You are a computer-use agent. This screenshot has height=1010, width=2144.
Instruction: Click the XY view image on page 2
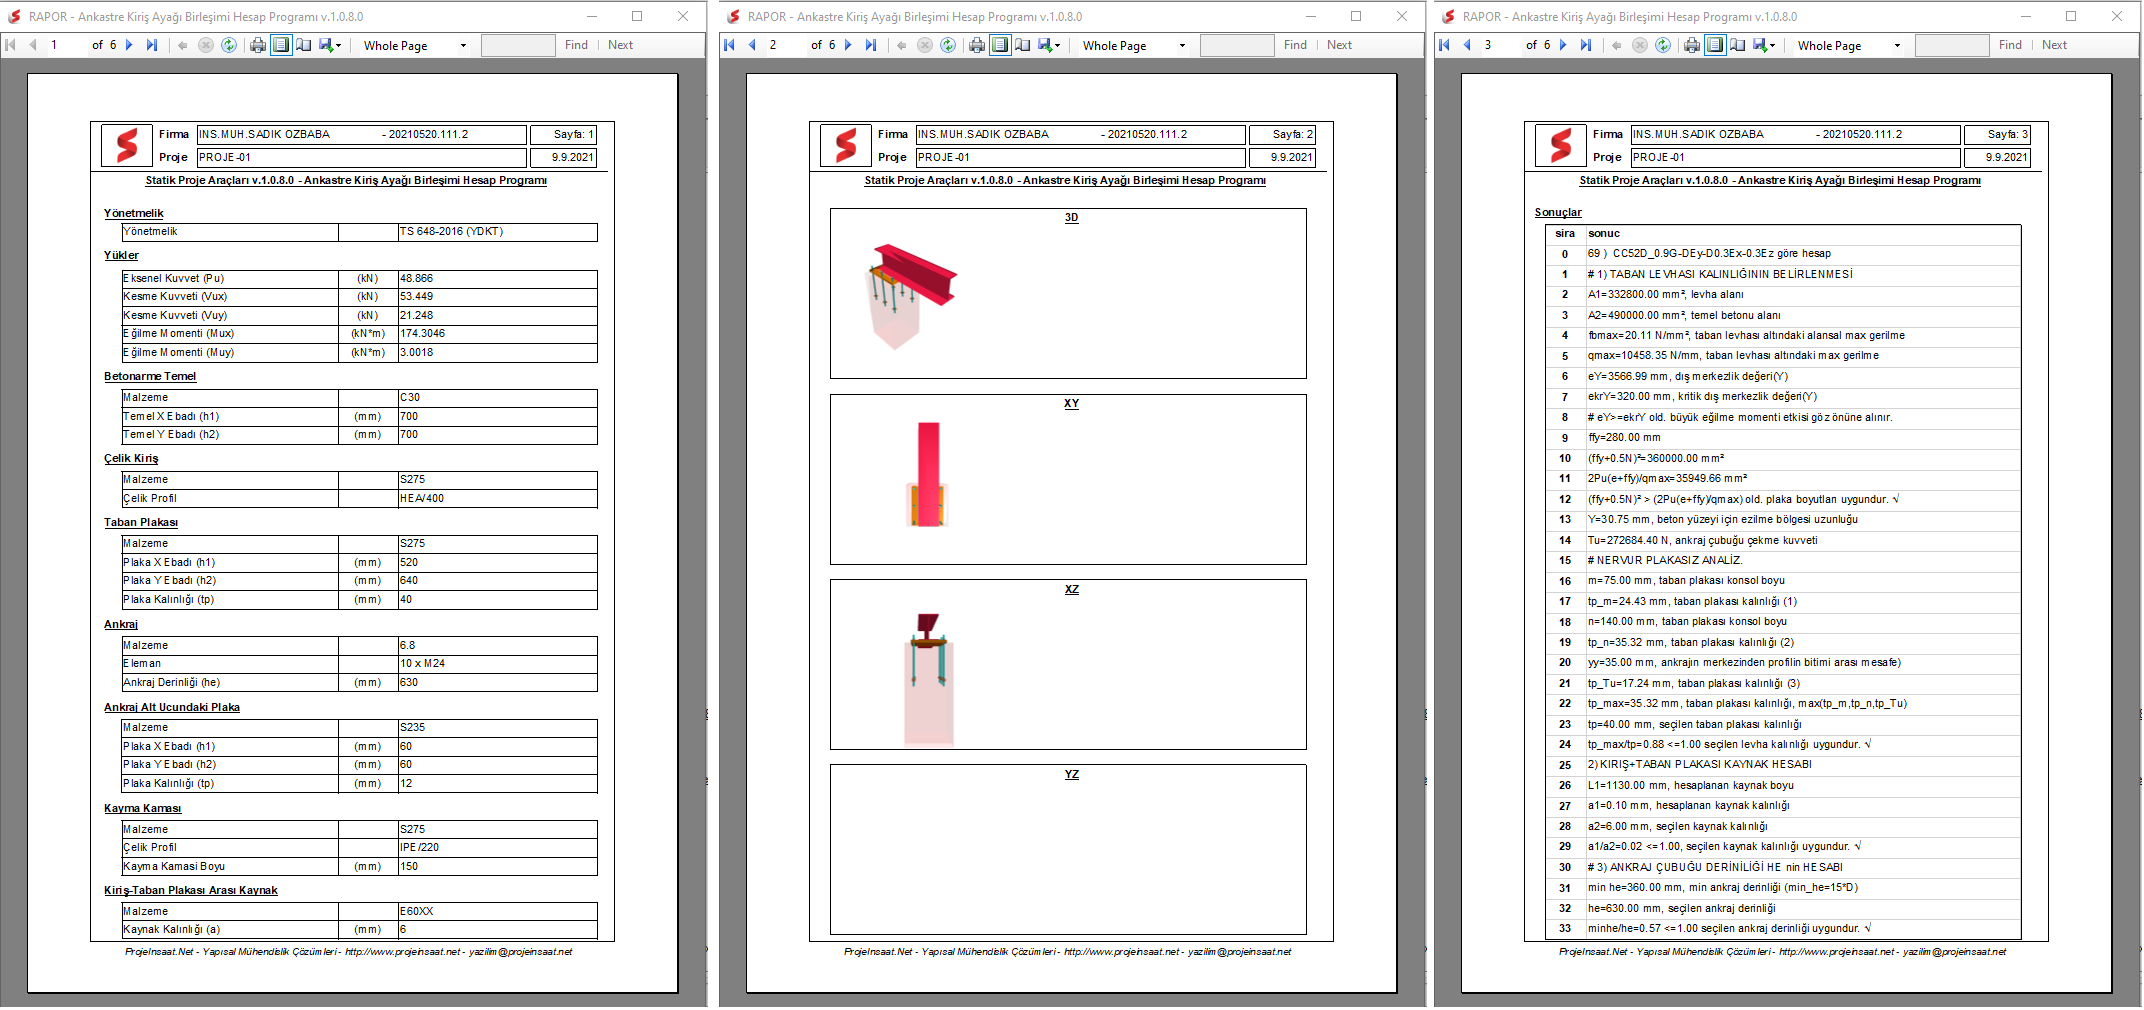pyautogui.click(x=928, y=475)
